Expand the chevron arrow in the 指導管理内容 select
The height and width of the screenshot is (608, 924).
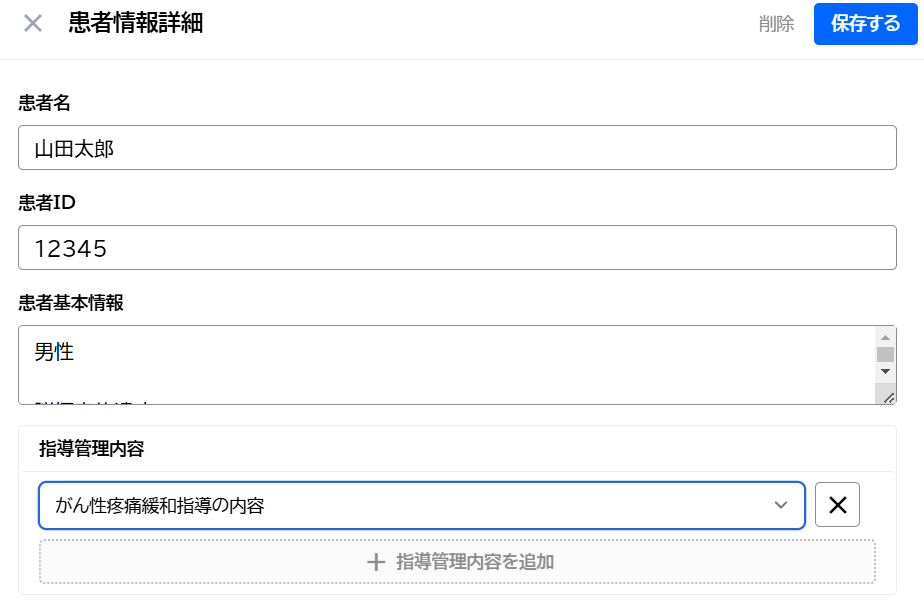[x=781, y=506]
